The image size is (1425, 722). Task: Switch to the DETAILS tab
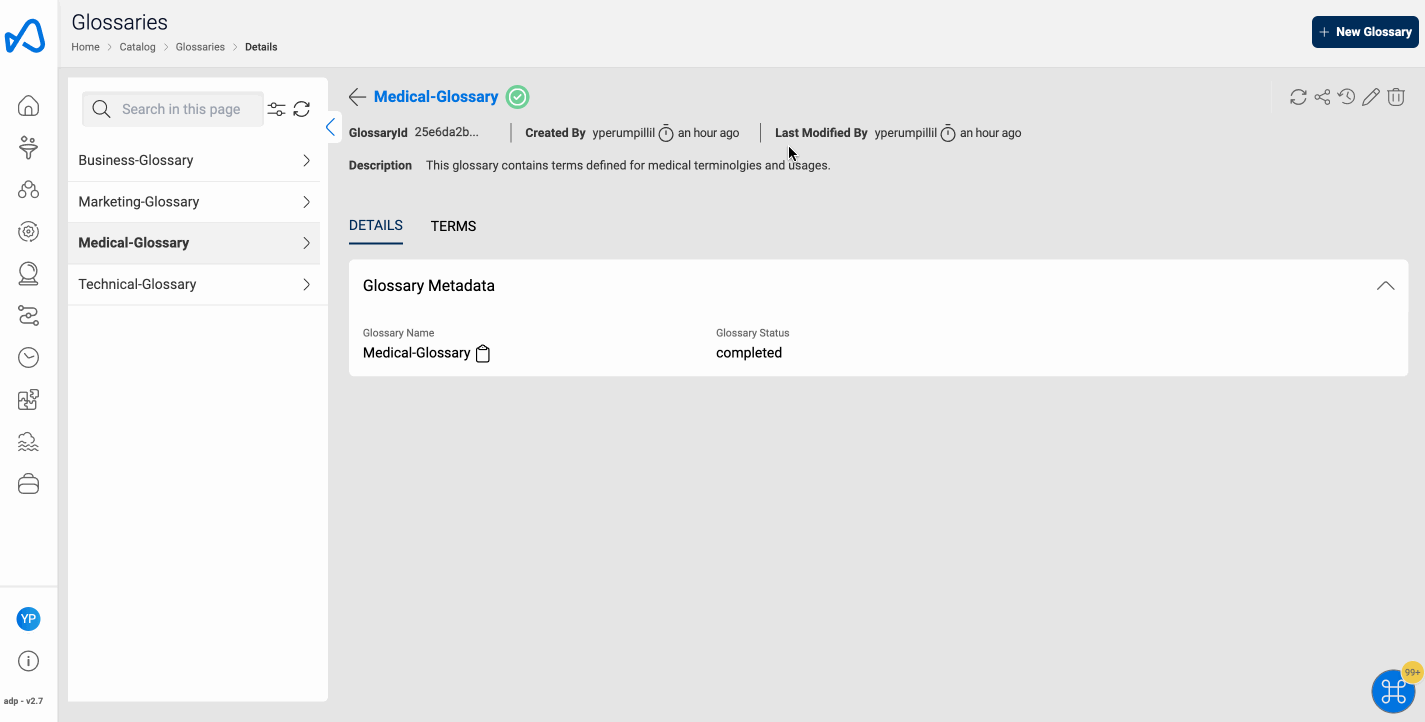coord(376,226)
